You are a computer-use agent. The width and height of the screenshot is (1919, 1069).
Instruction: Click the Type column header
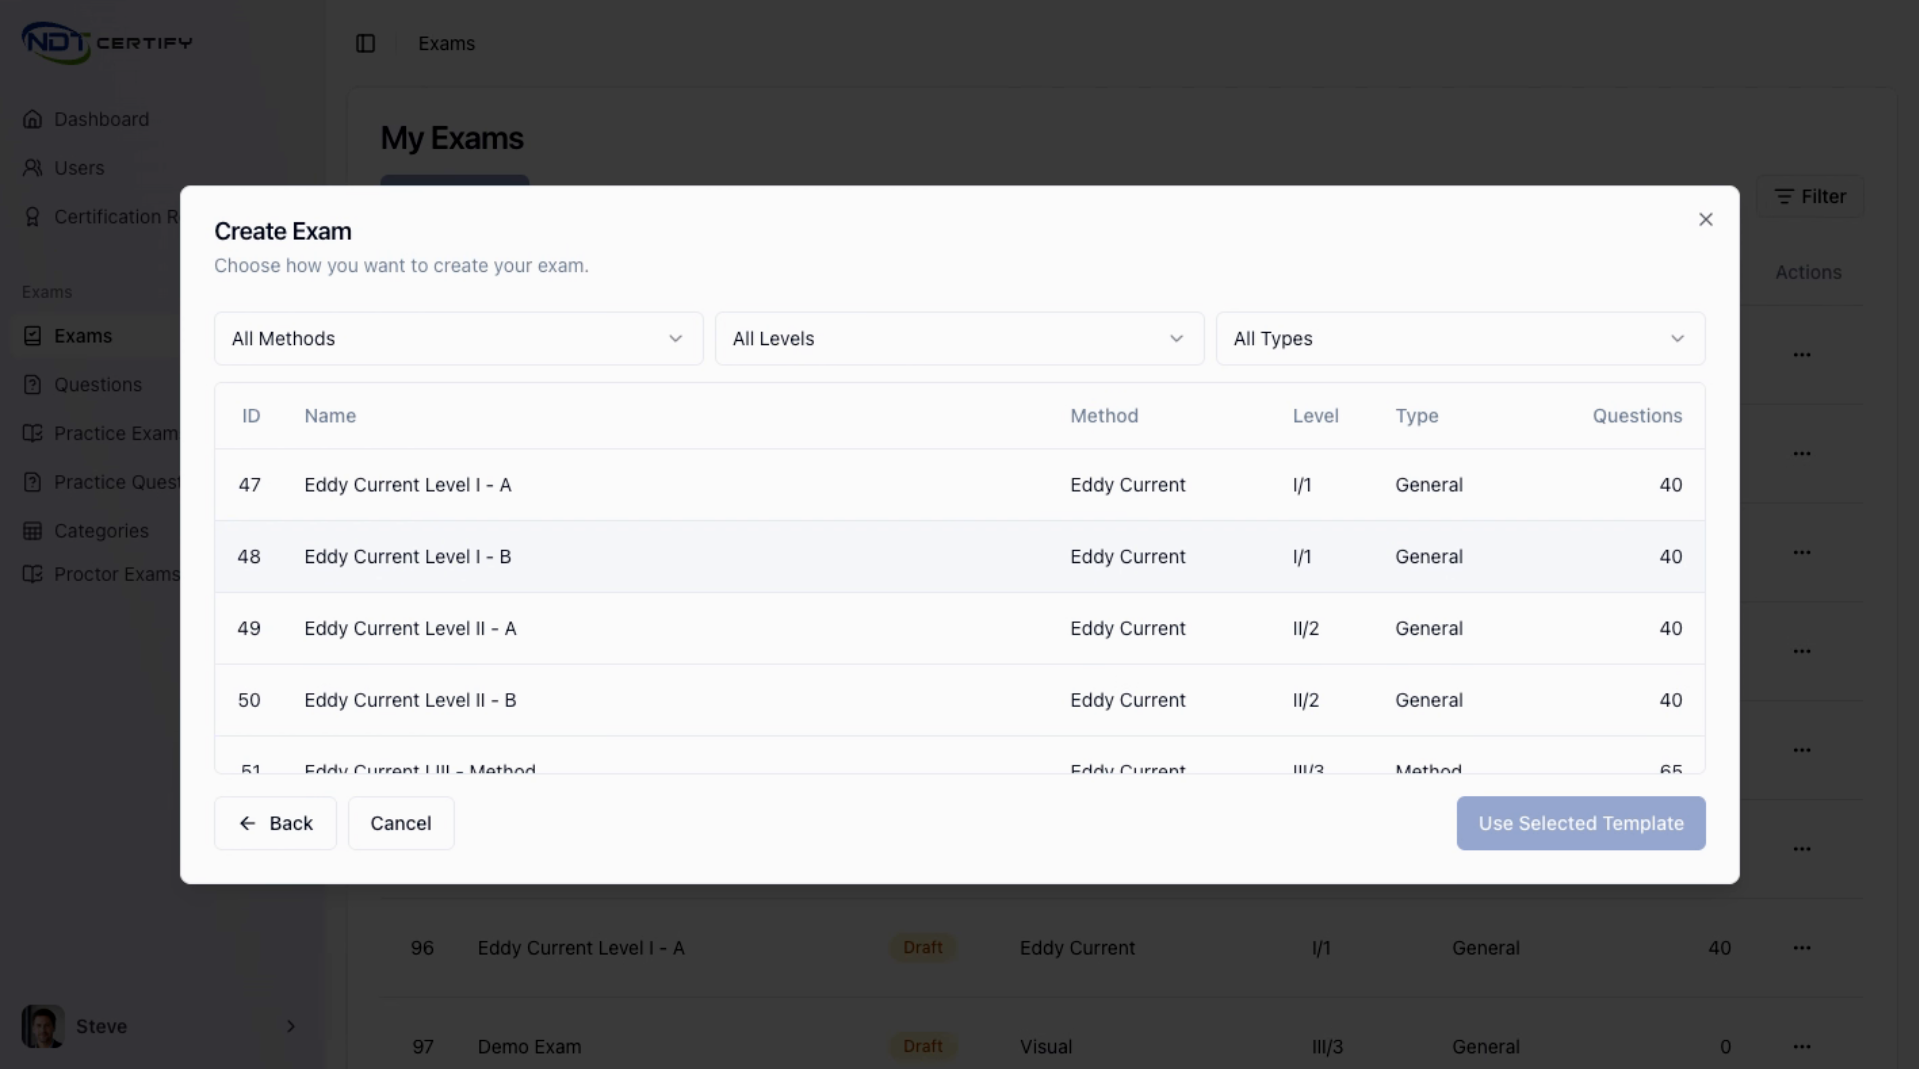pyautogui.click(x=1417, y=416)
